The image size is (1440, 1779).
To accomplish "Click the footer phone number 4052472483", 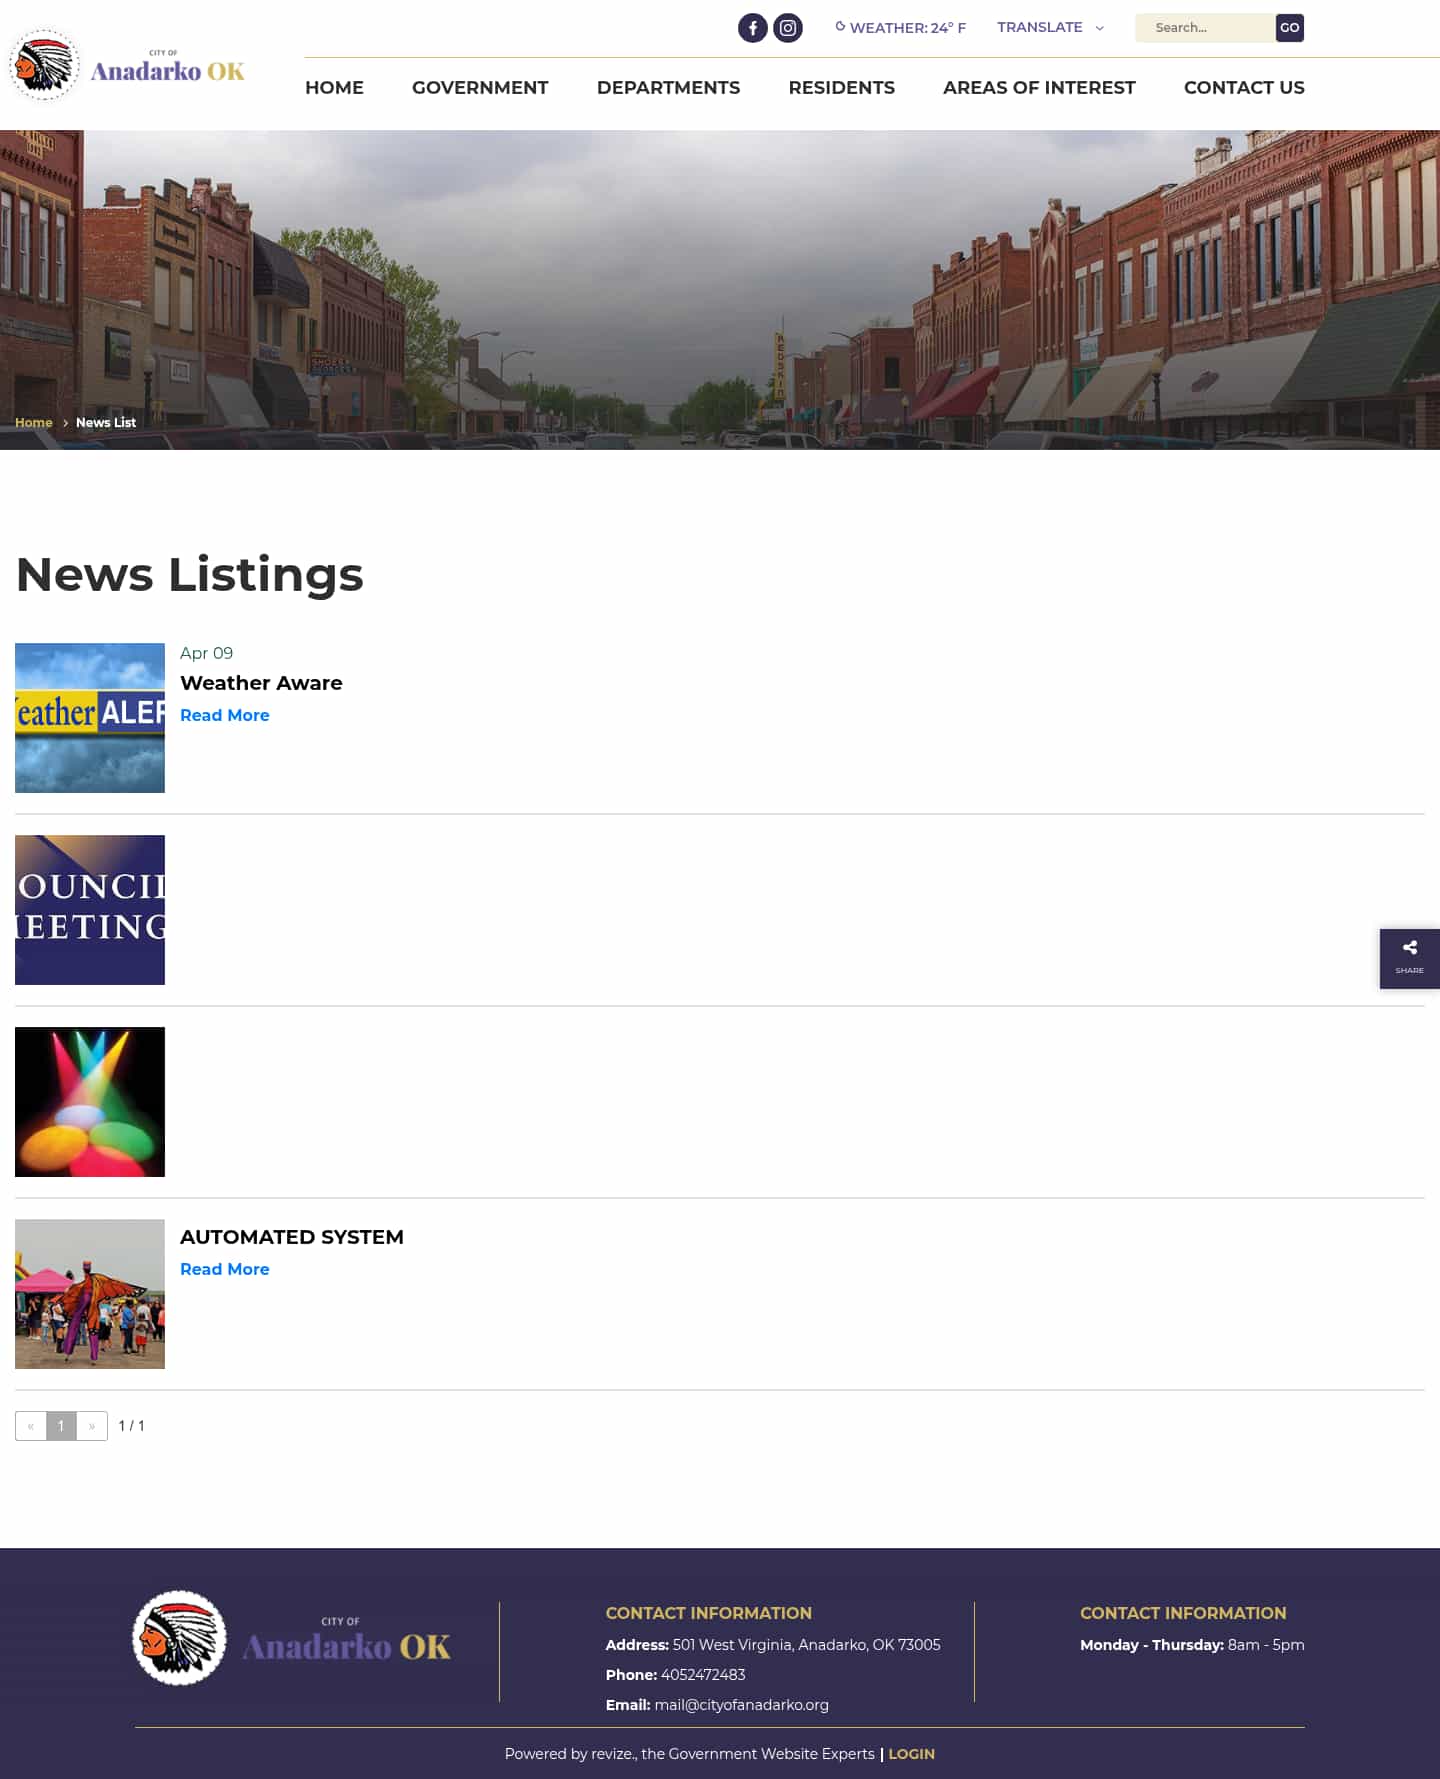I will (703, 1675).
